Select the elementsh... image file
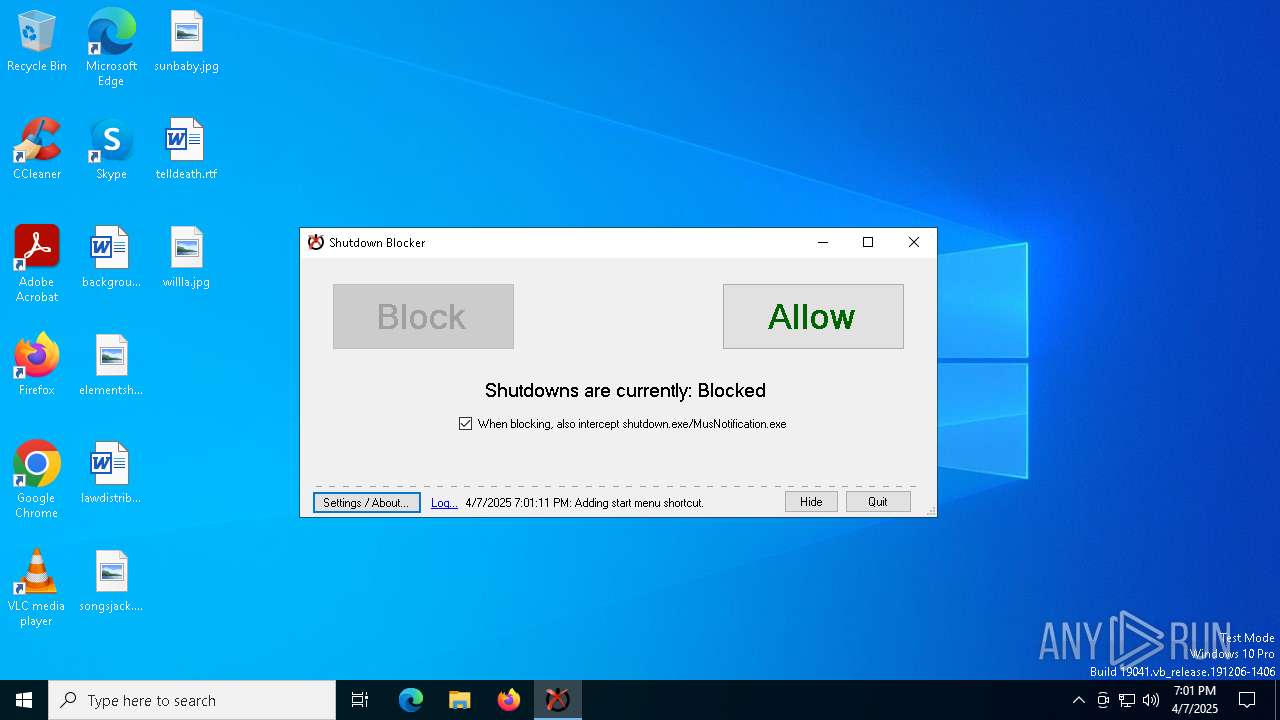 point(111,365)
